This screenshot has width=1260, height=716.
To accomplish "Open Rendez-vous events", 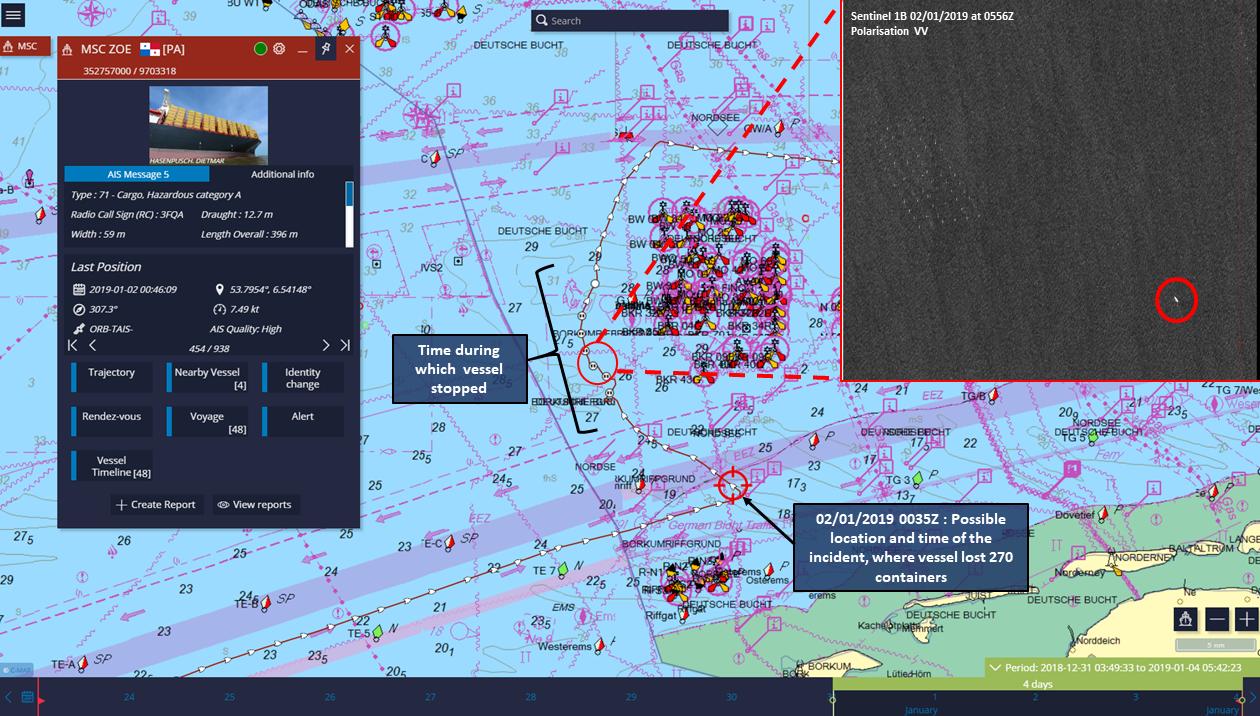I will click(112, 421).
